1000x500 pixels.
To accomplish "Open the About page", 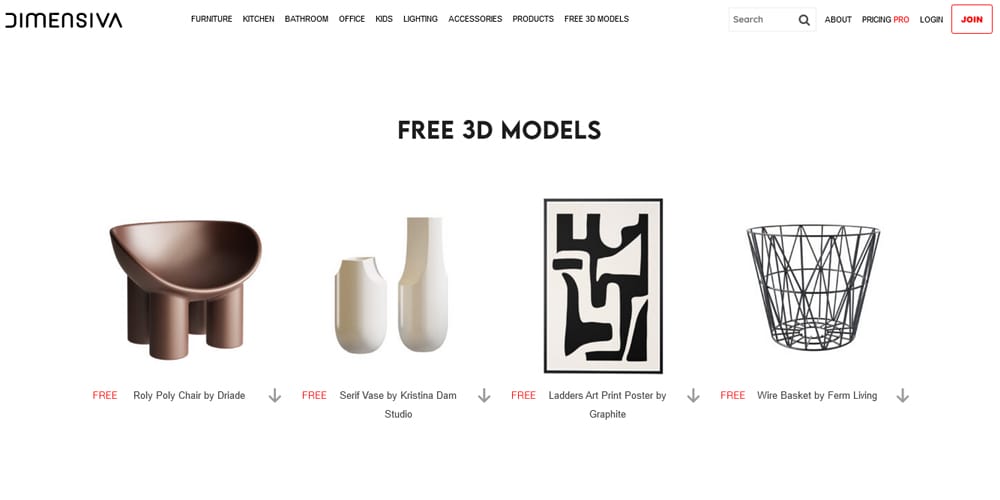I will click(x=838, y=20).
